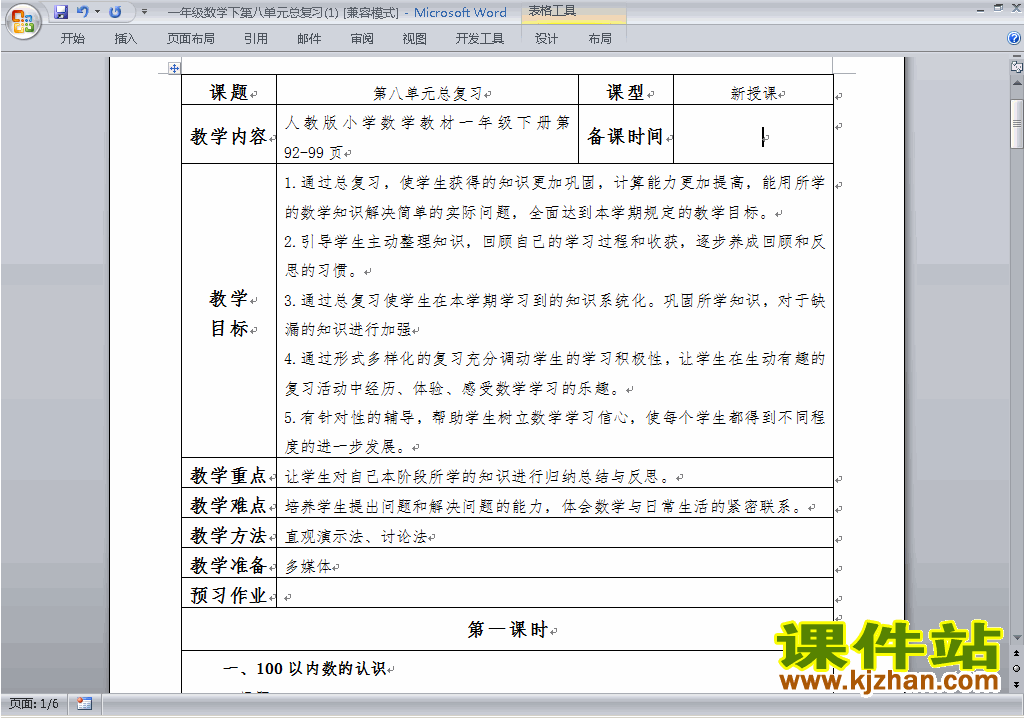Open the 邮件 ribbon tab
The width and height of the screenshot is (1024, 718).
point(309,39)
